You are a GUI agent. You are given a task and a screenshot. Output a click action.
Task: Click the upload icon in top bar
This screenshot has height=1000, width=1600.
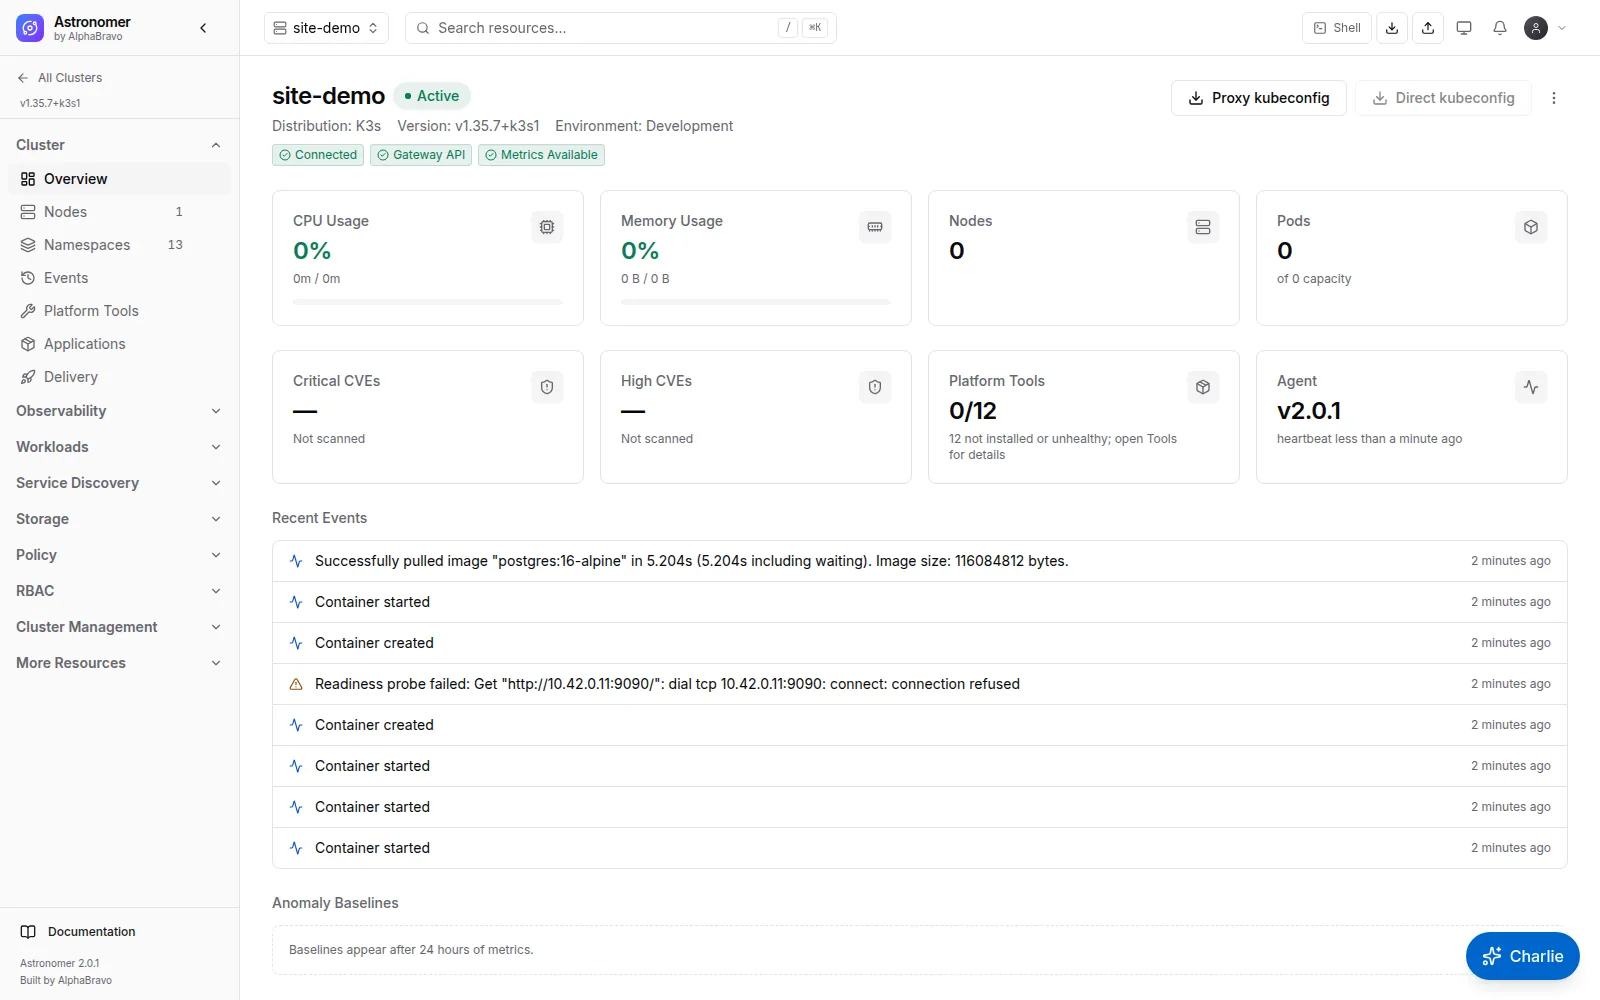click(1428, 28)
